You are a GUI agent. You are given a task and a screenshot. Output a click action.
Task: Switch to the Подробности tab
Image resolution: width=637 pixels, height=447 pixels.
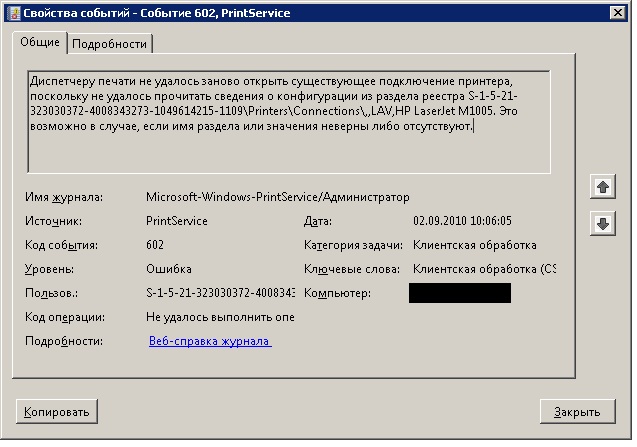pyautogui.click(x=109, y=44)
